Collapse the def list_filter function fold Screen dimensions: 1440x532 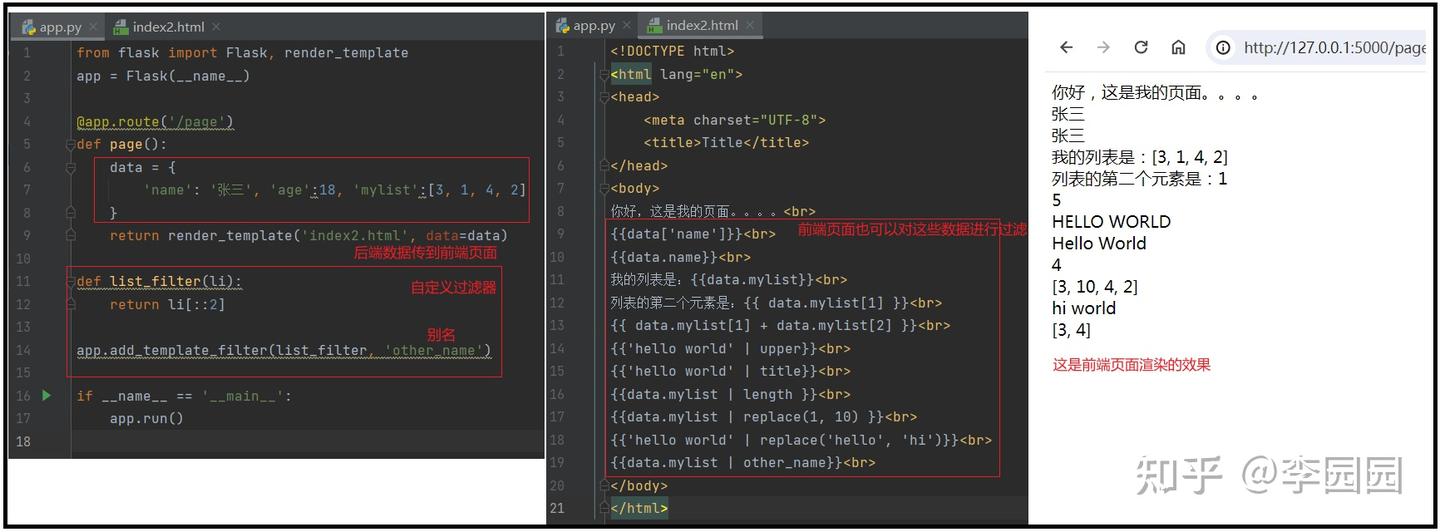[70, 282]
